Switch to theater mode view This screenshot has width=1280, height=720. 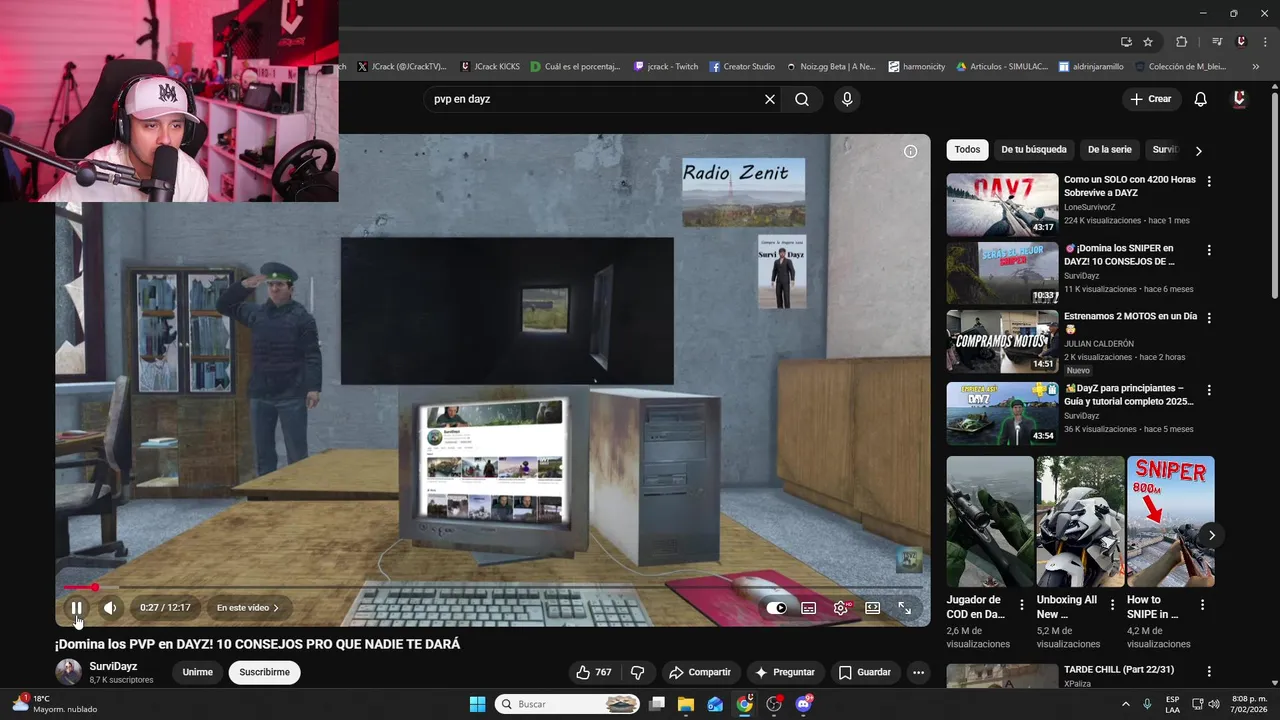click(873, 607)
